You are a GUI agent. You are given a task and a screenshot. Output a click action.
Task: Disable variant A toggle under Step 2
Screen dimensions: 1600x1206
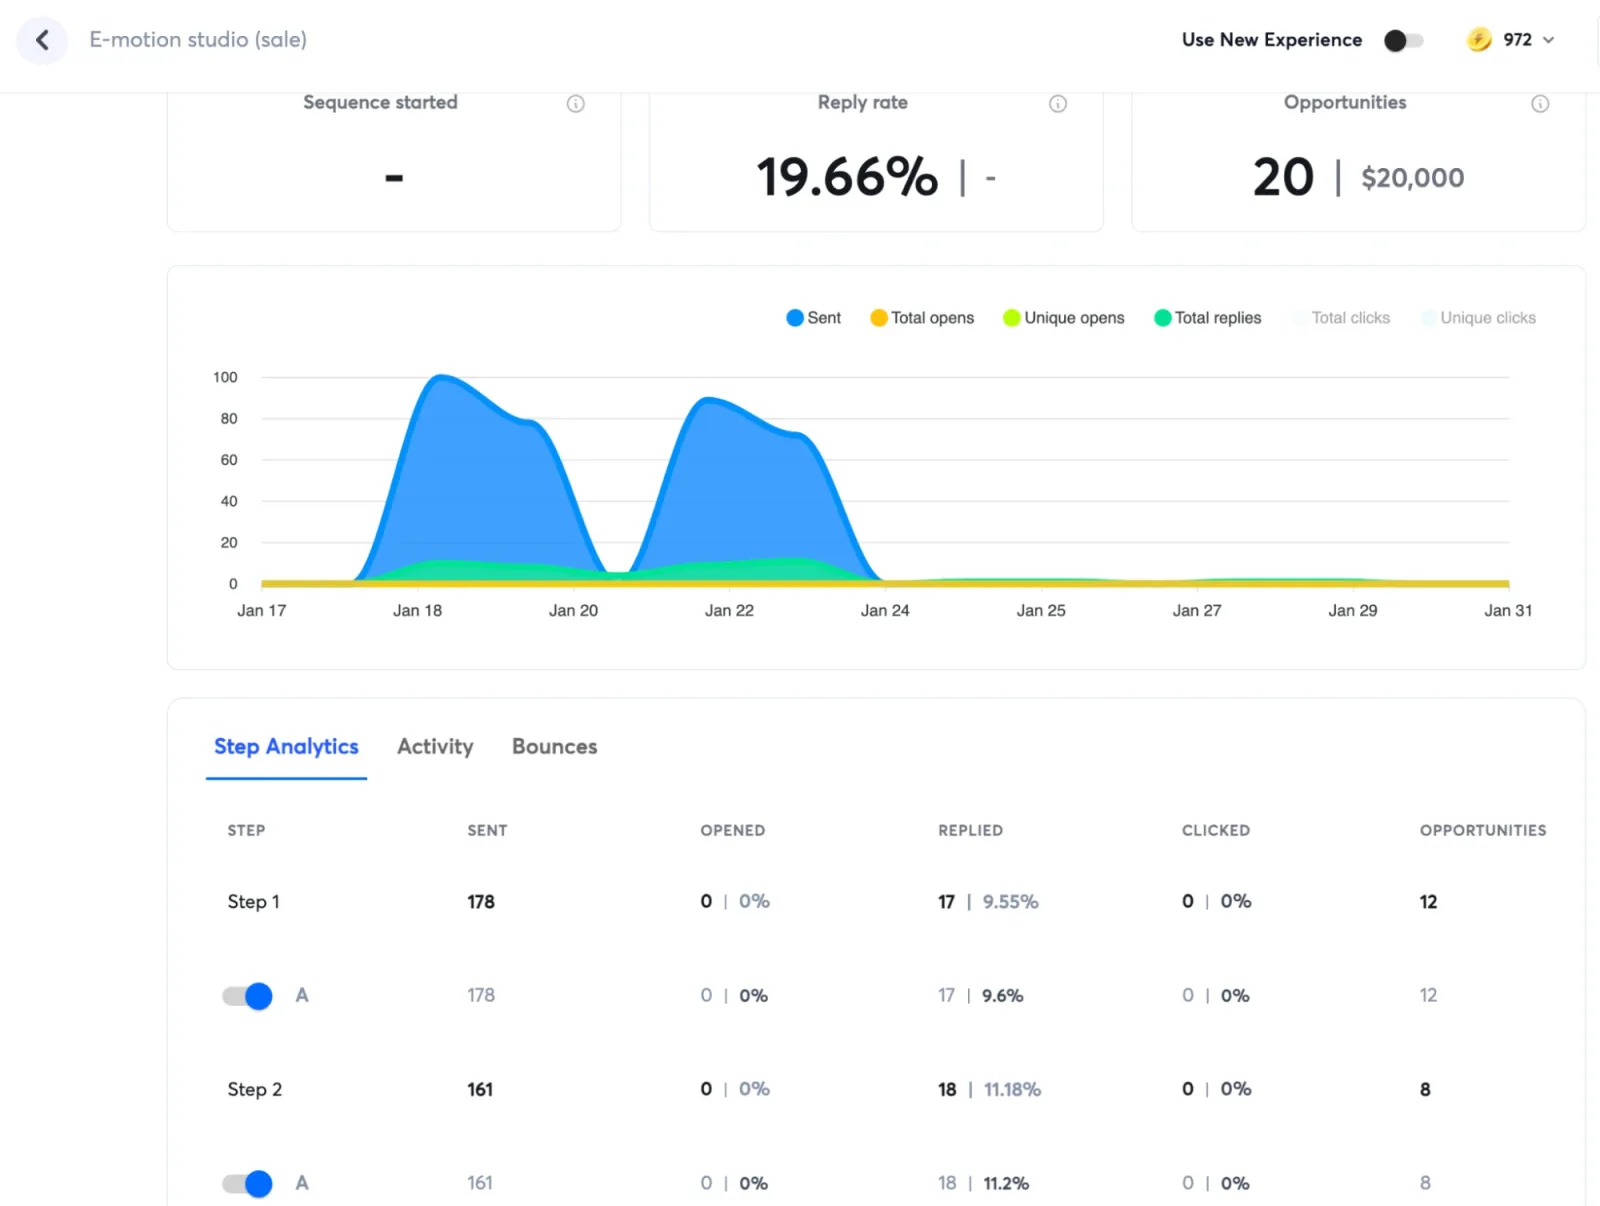pos(247,1184)
